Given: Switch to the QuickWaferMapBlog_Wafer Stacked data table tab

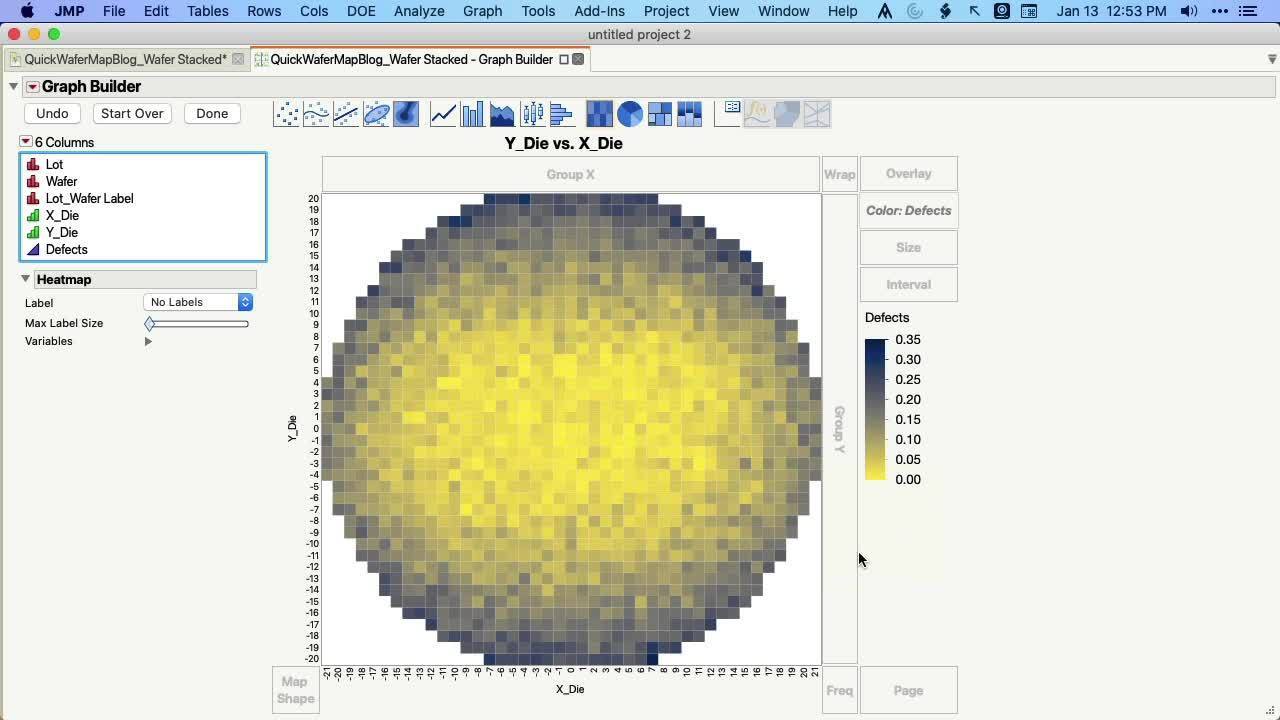Looking at the screenshot, I should [x=125, y=59].
